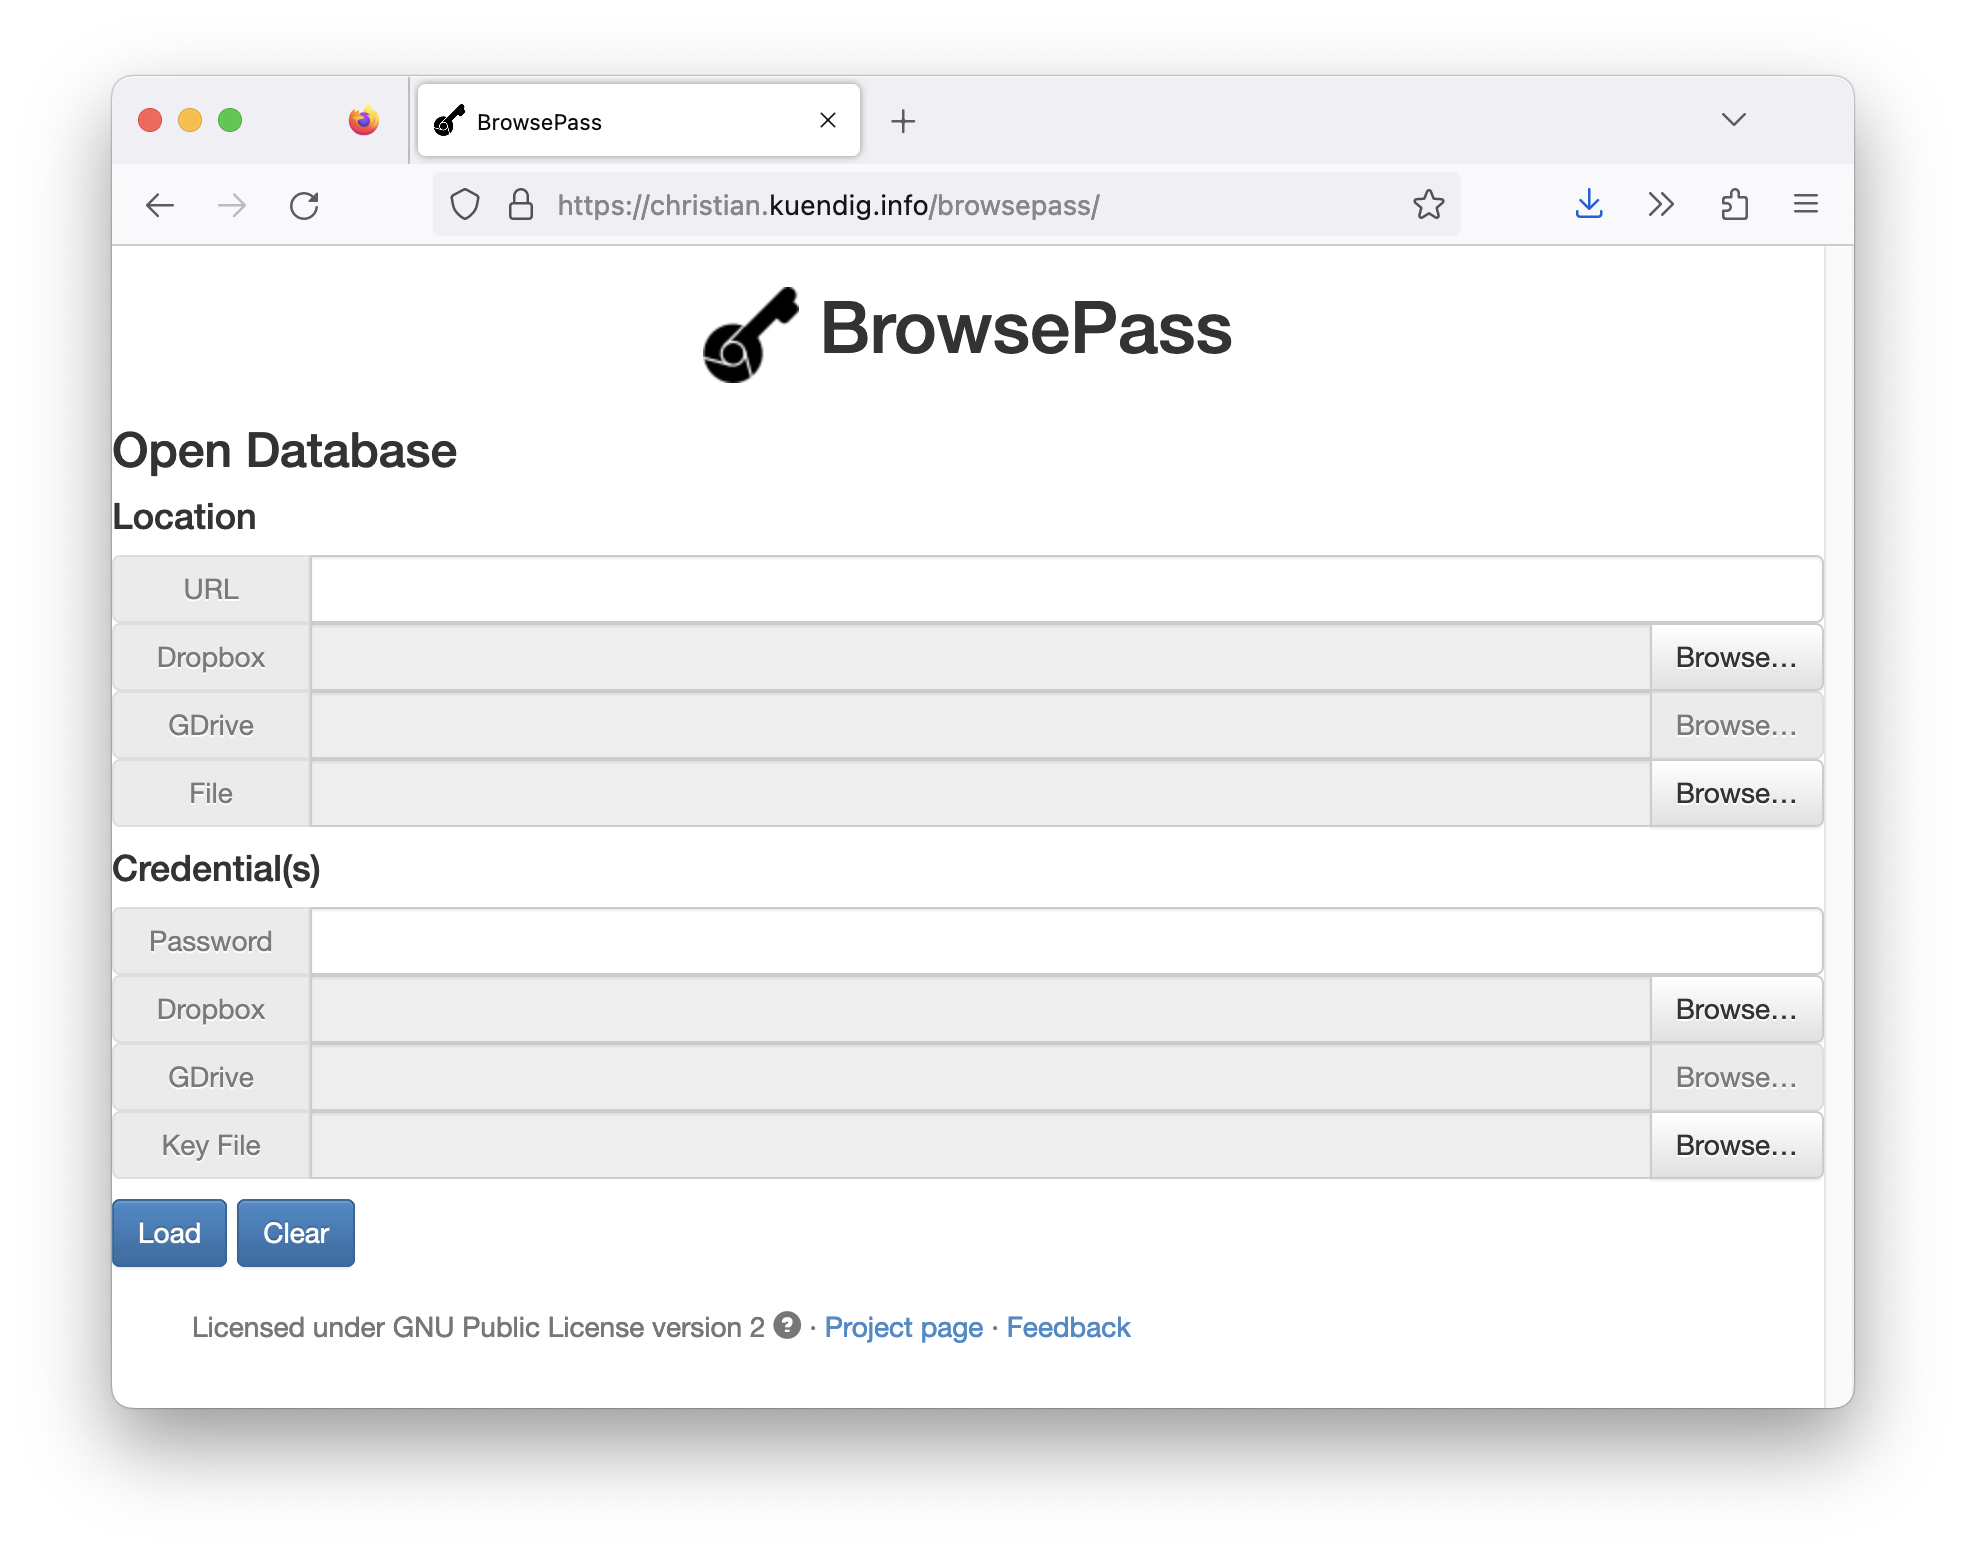This screenshot has height=1556, width=1966.
Task: Browse Dropbox for database location
Action: click(x=1736, y=657)
